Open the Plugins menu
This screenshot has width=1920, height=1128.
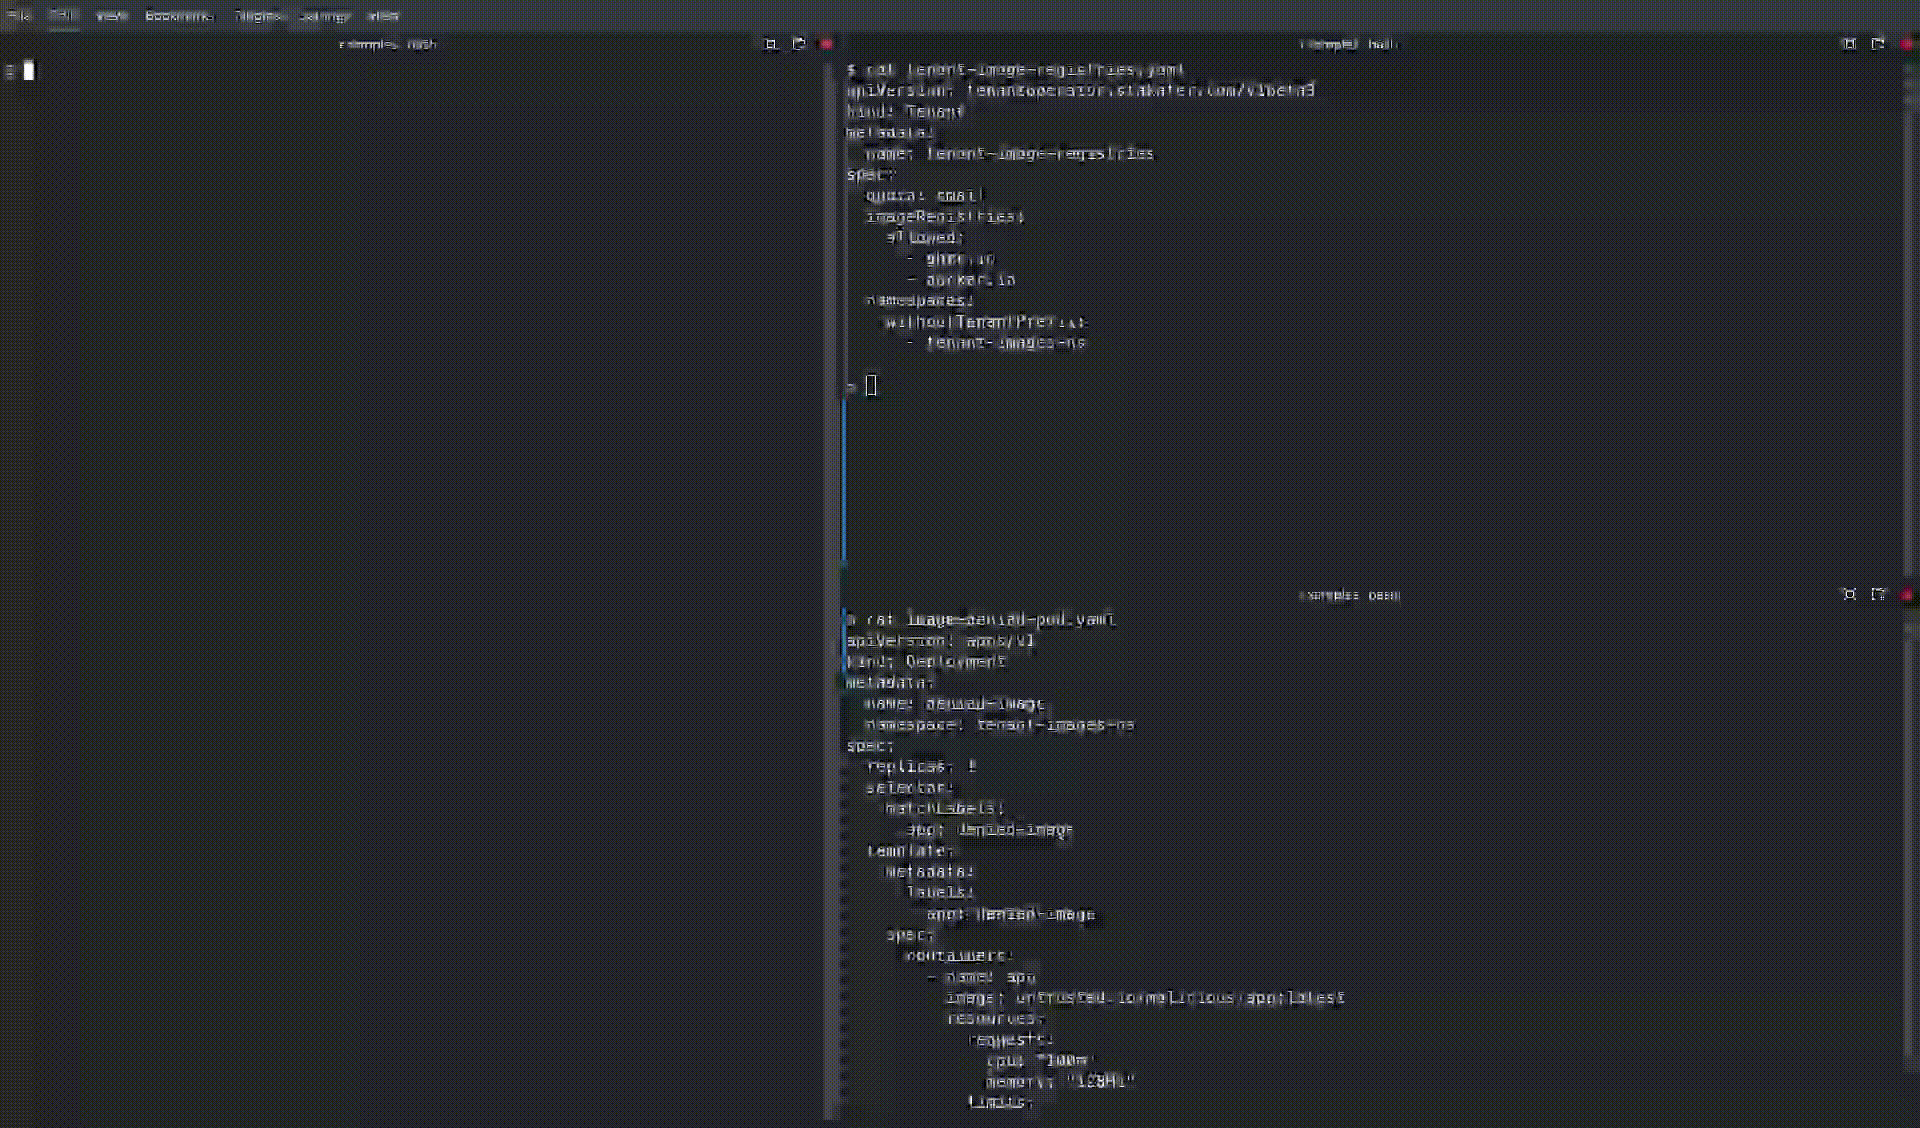point(258,15)
